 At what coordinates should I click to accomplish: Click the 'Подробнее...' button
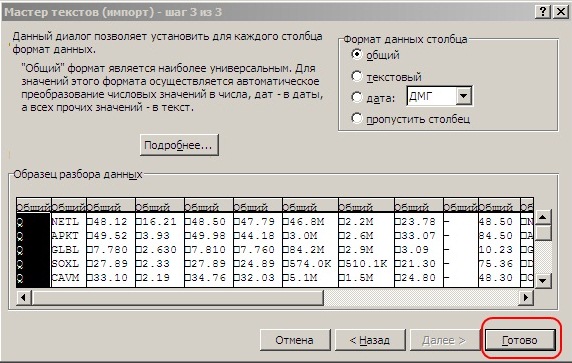pyautogui.click(x=179, y=145)
